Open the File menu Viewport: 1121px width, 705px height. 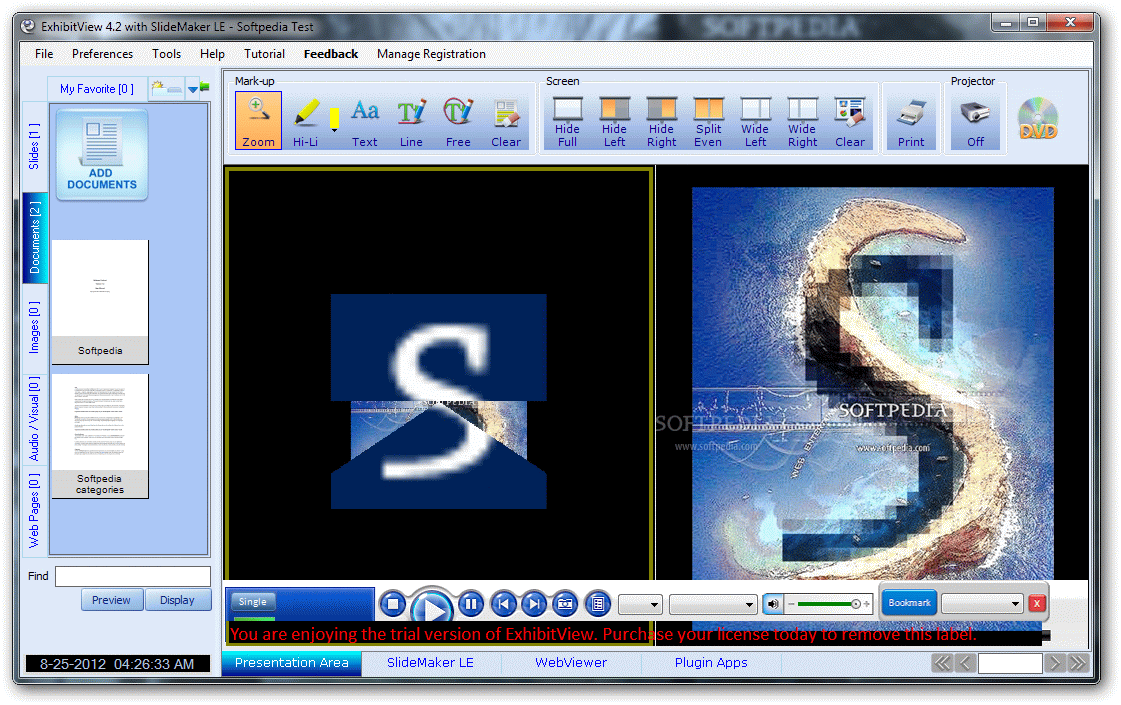pos(44,54)
